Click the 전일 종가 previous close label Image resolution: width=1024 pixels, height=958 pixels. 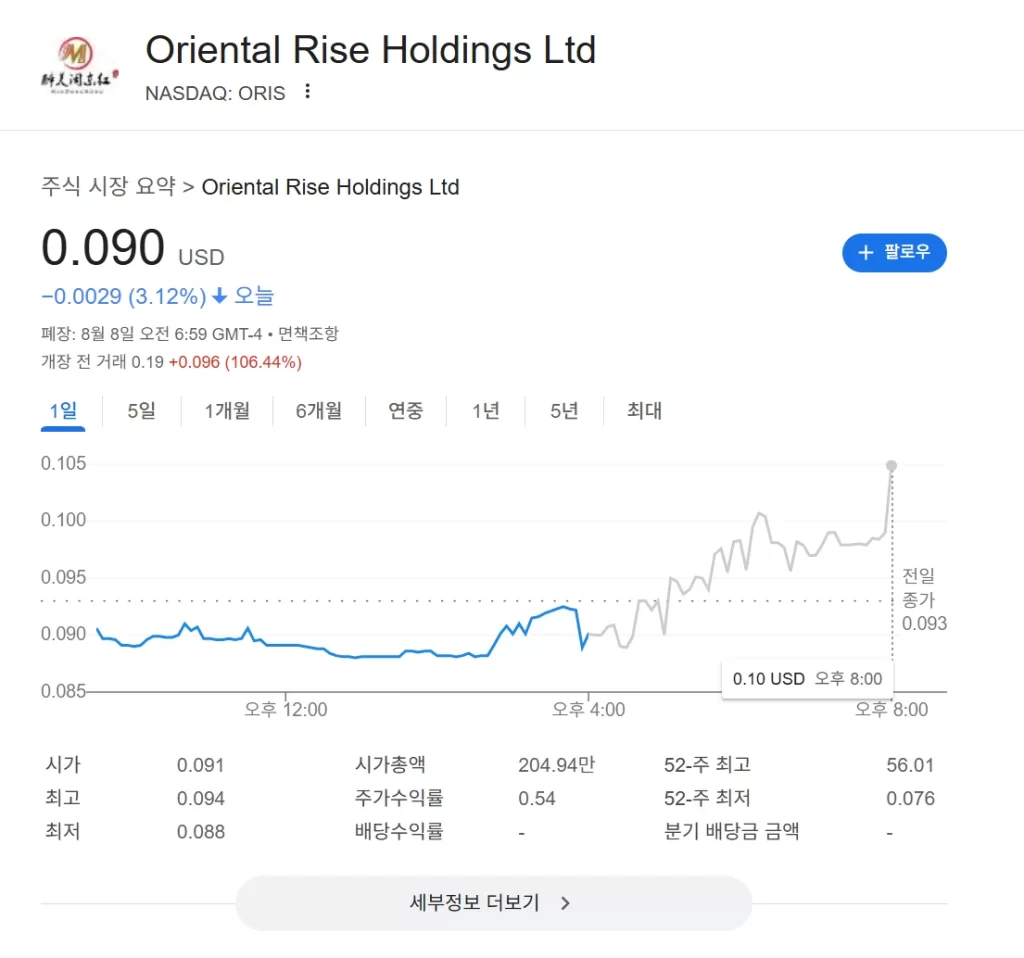(x=919, y=588)
